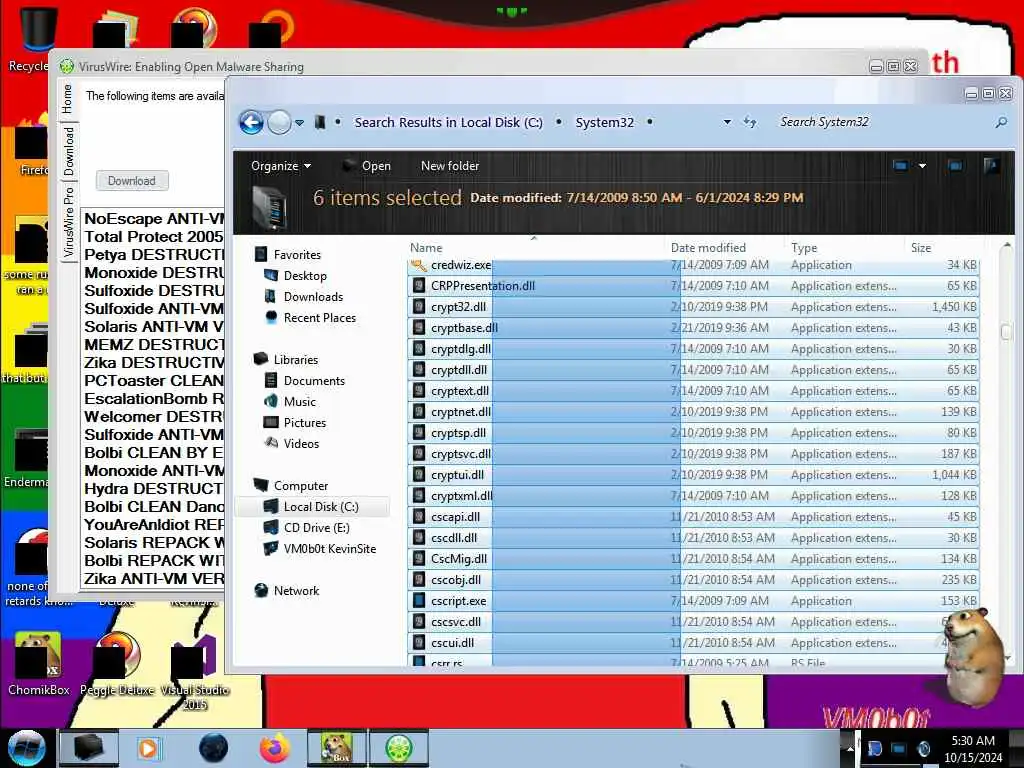Click the taskbar clock showing 5:30 AM
The height and width of the screenshot is (768, 1024).
coord(972,749)
